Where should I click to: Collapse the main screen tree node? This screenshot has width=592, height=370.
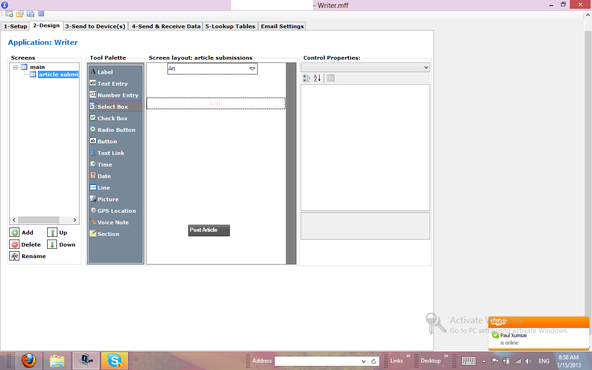(x=15, y=67)
